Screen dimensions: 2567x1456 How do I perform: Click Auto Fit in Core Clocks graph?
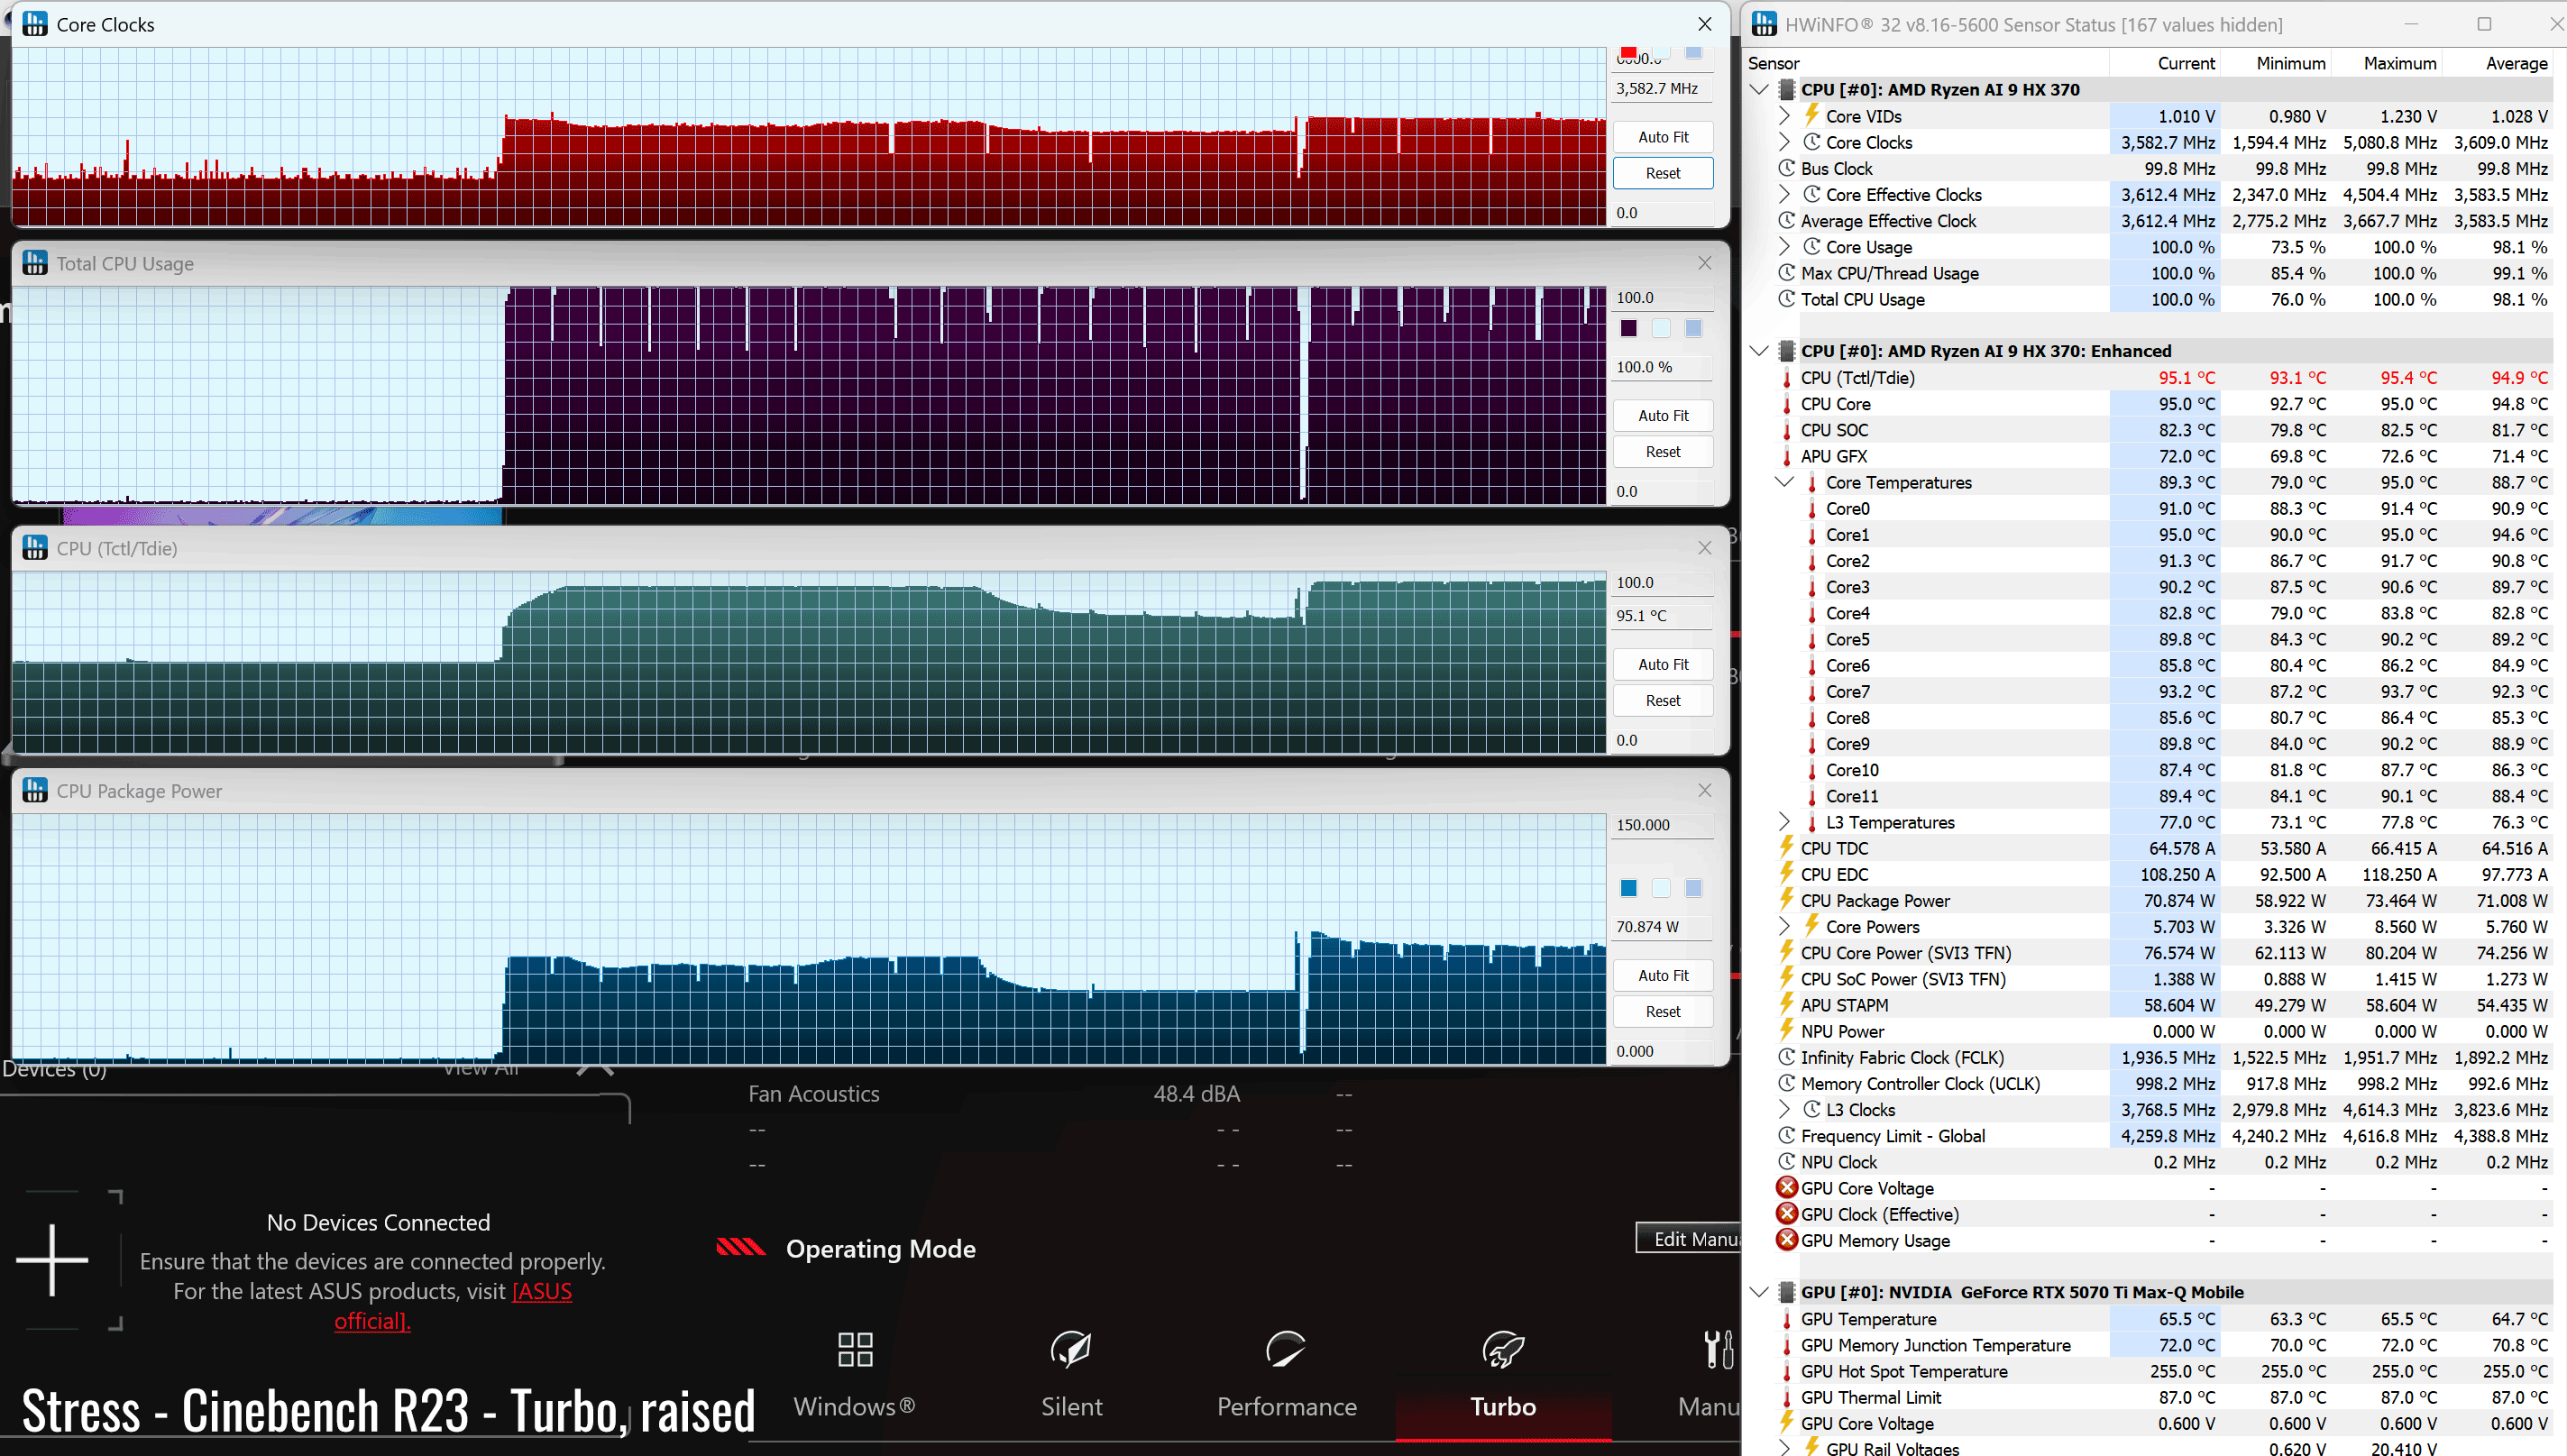click(x=1662, y=137)
